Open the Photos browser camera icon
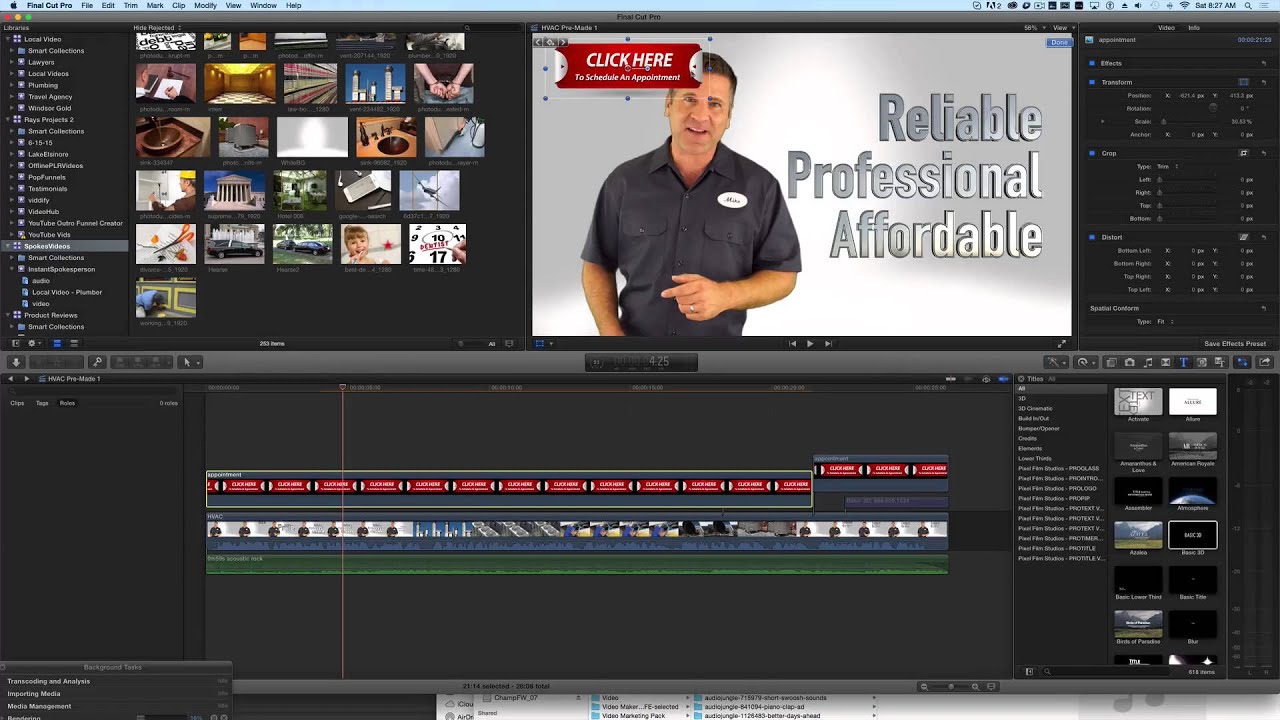This screenshot has height=720, width=1280. [x=1129, y=362]
